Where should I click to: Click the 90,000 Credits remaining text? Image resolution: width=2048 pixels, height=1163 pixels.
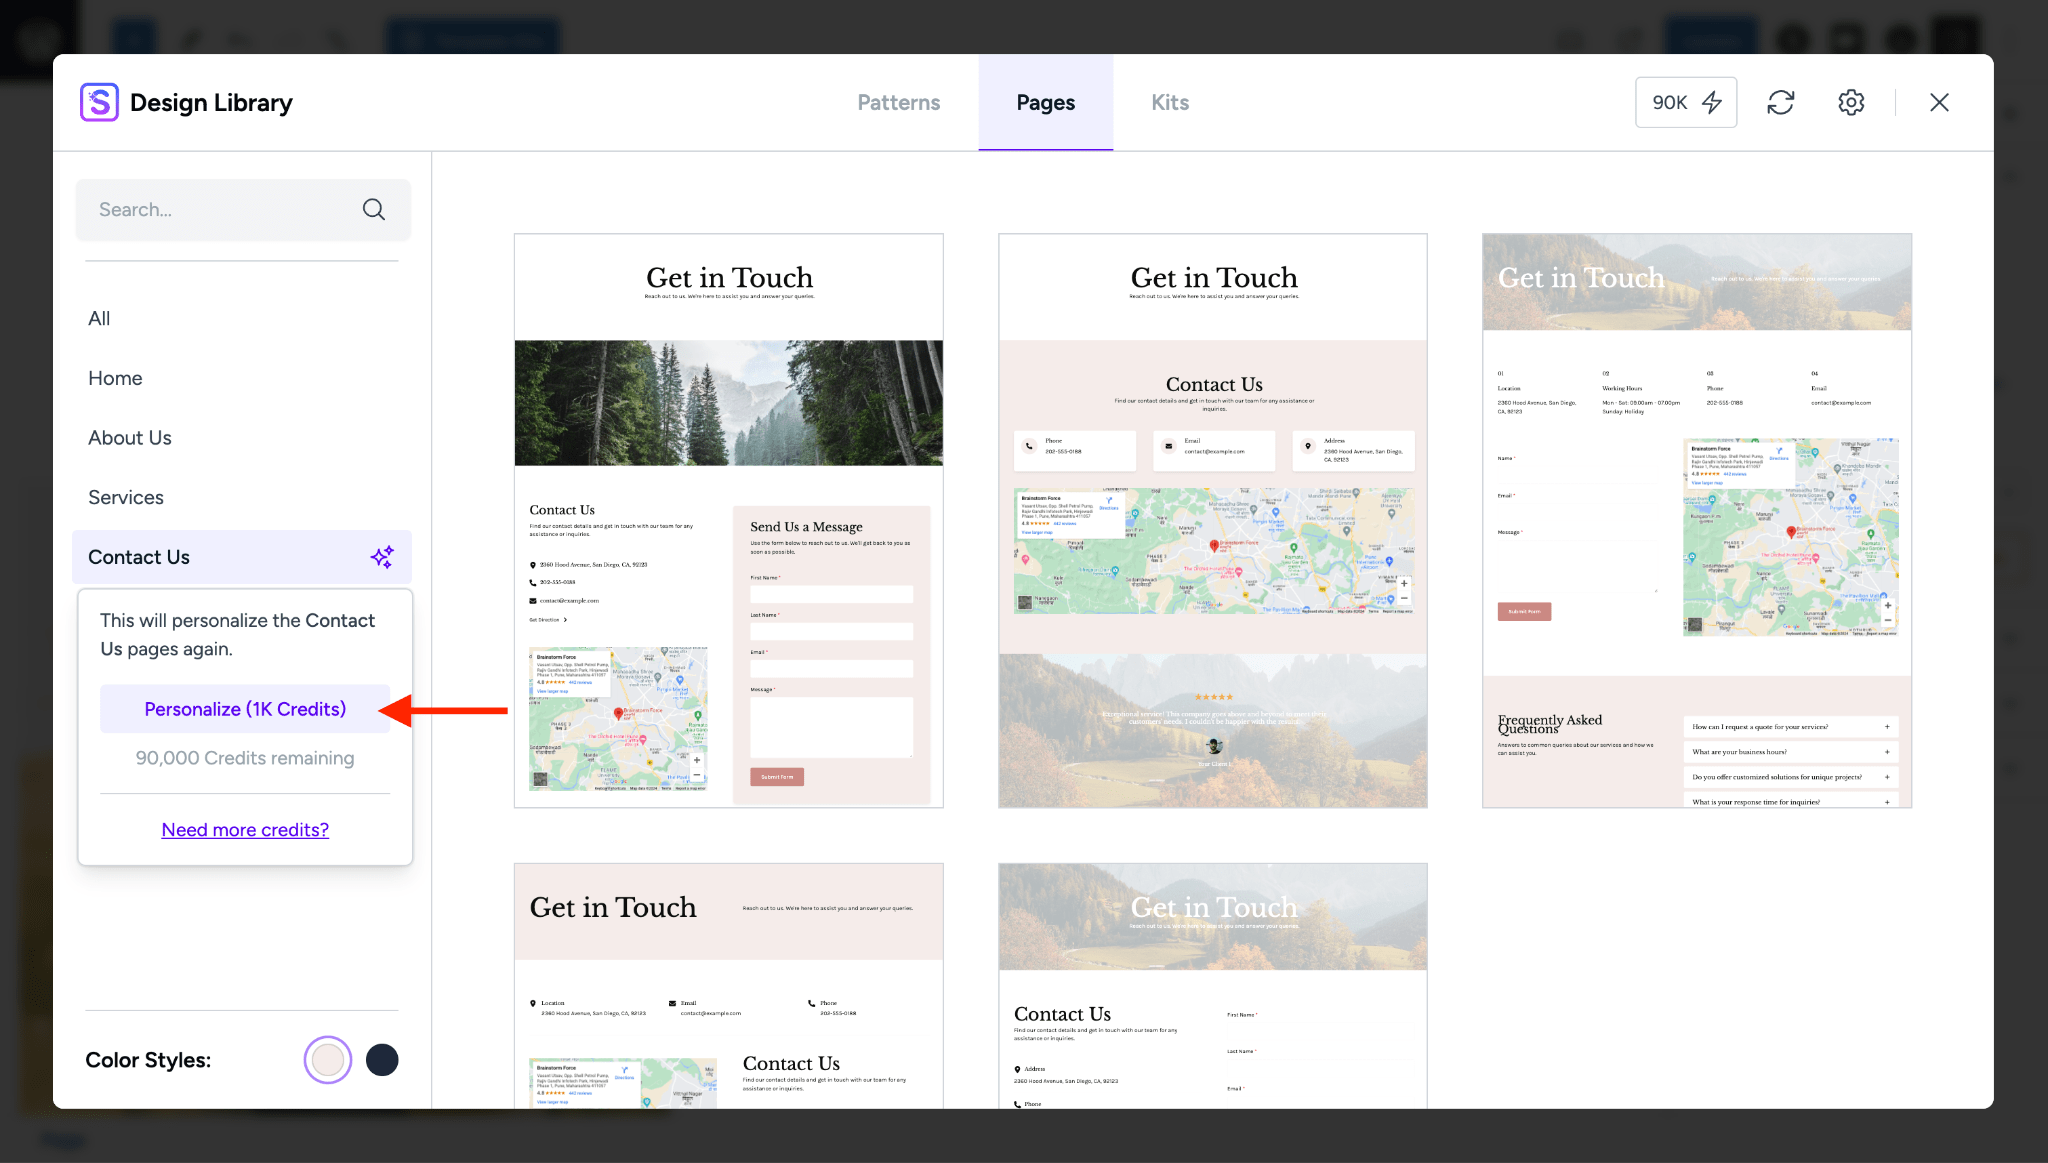(x=245, y=758)
